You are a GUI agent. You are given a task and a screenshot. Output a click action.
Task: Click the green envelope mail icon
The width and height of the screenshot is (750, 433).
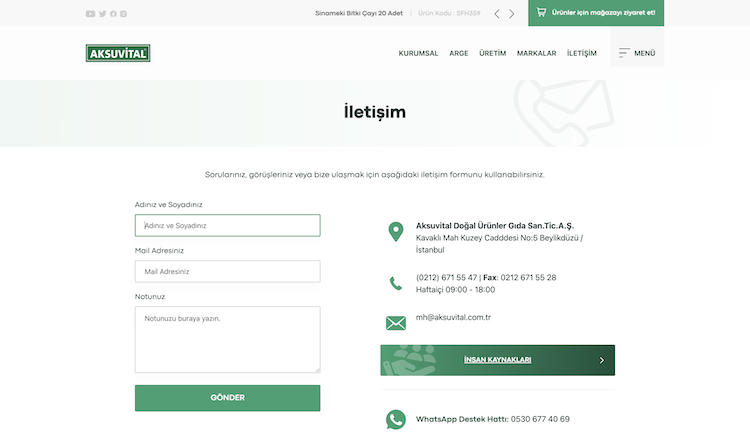pos(396,323)
